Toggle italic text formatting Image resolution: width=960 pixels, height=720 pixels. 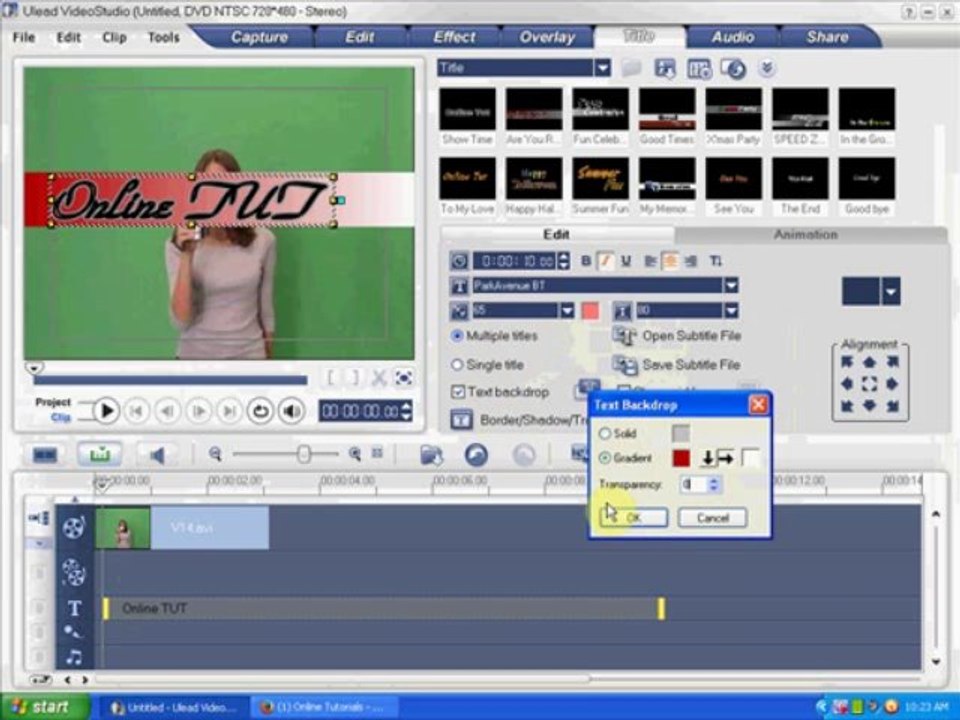(606, 261)
